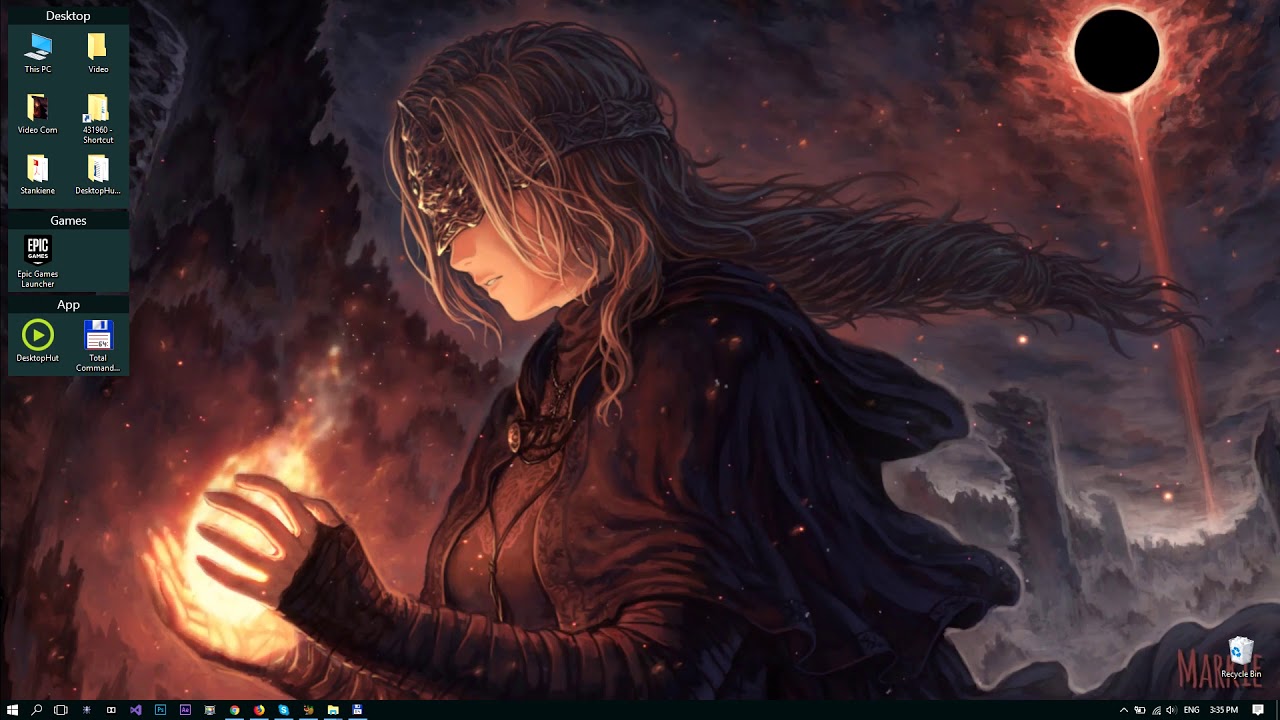Screen dimensions: 1280x720
Task: Open Skype from taskbar
Action: [284, 710]
